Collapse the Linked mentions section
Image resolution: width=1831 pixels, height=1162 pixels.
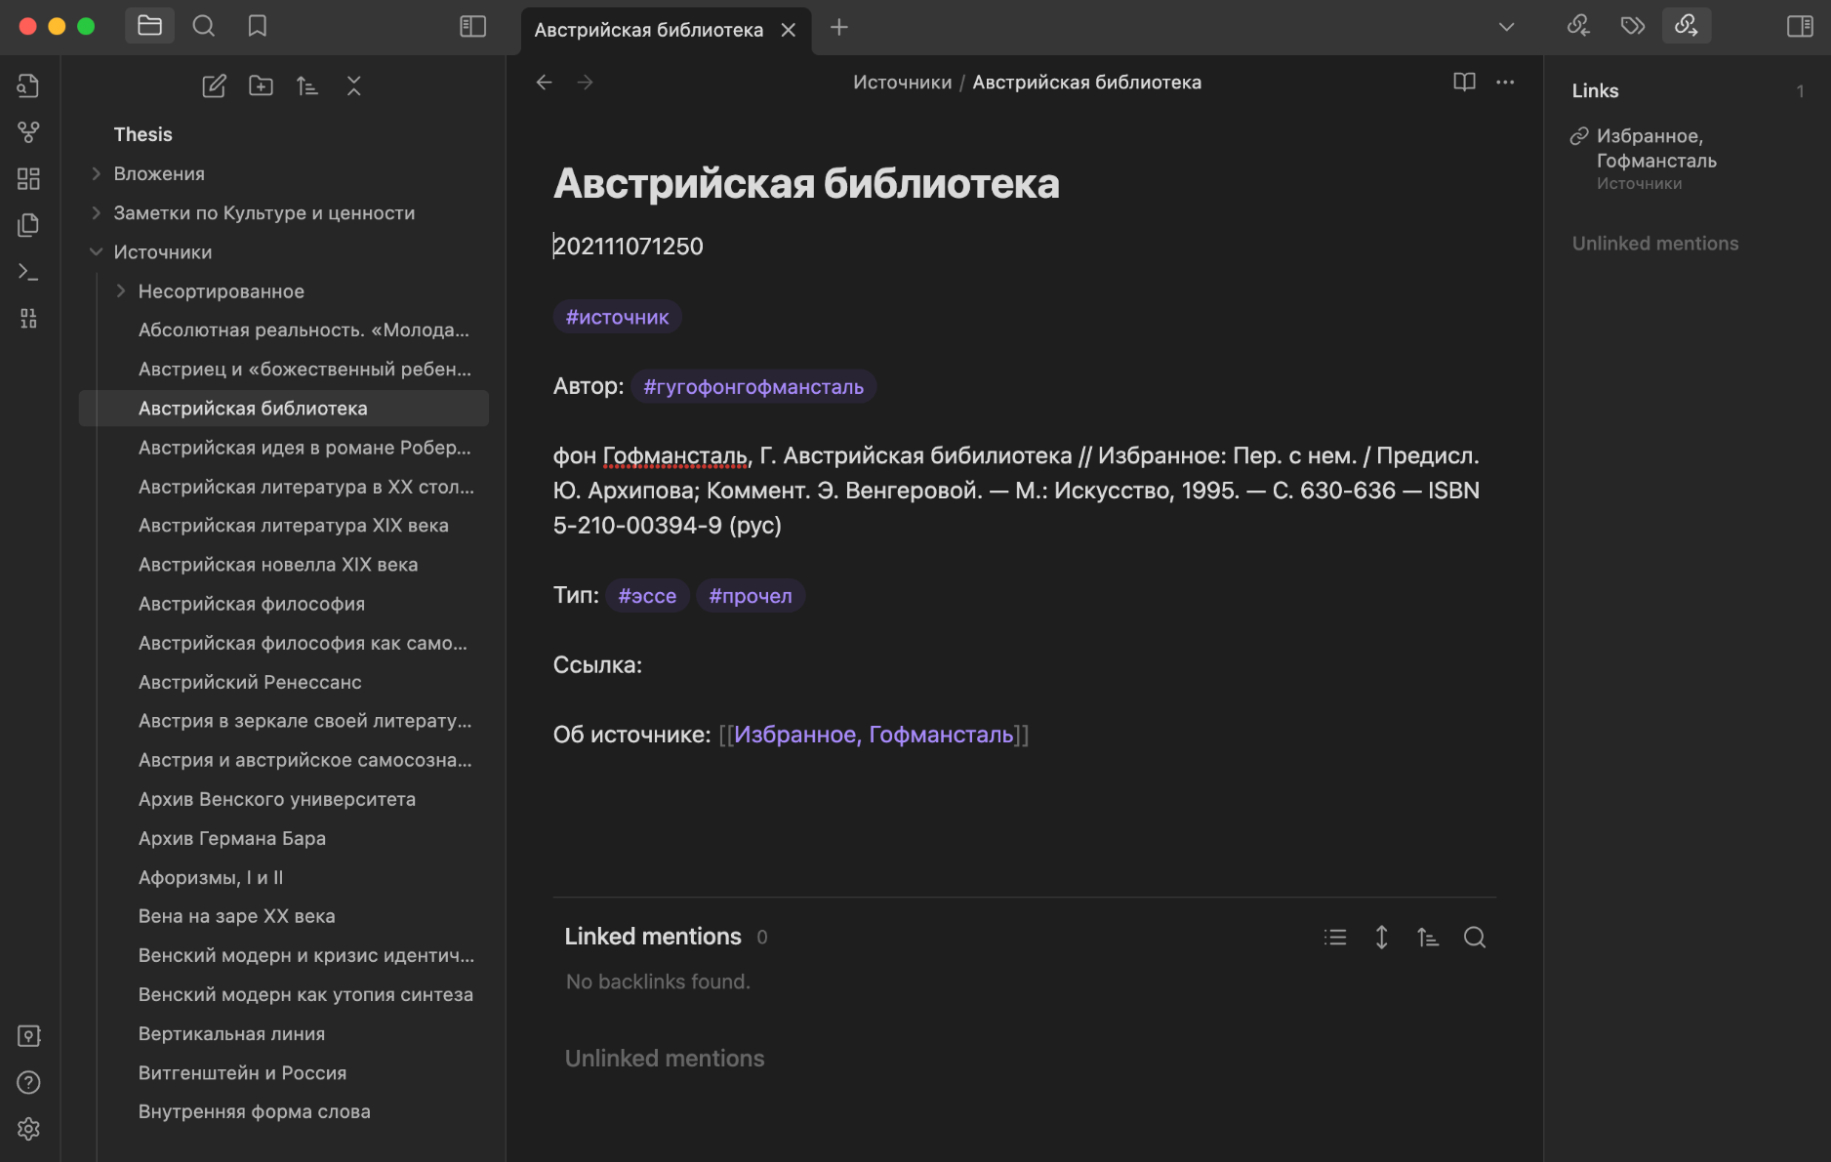click(652, 936)
